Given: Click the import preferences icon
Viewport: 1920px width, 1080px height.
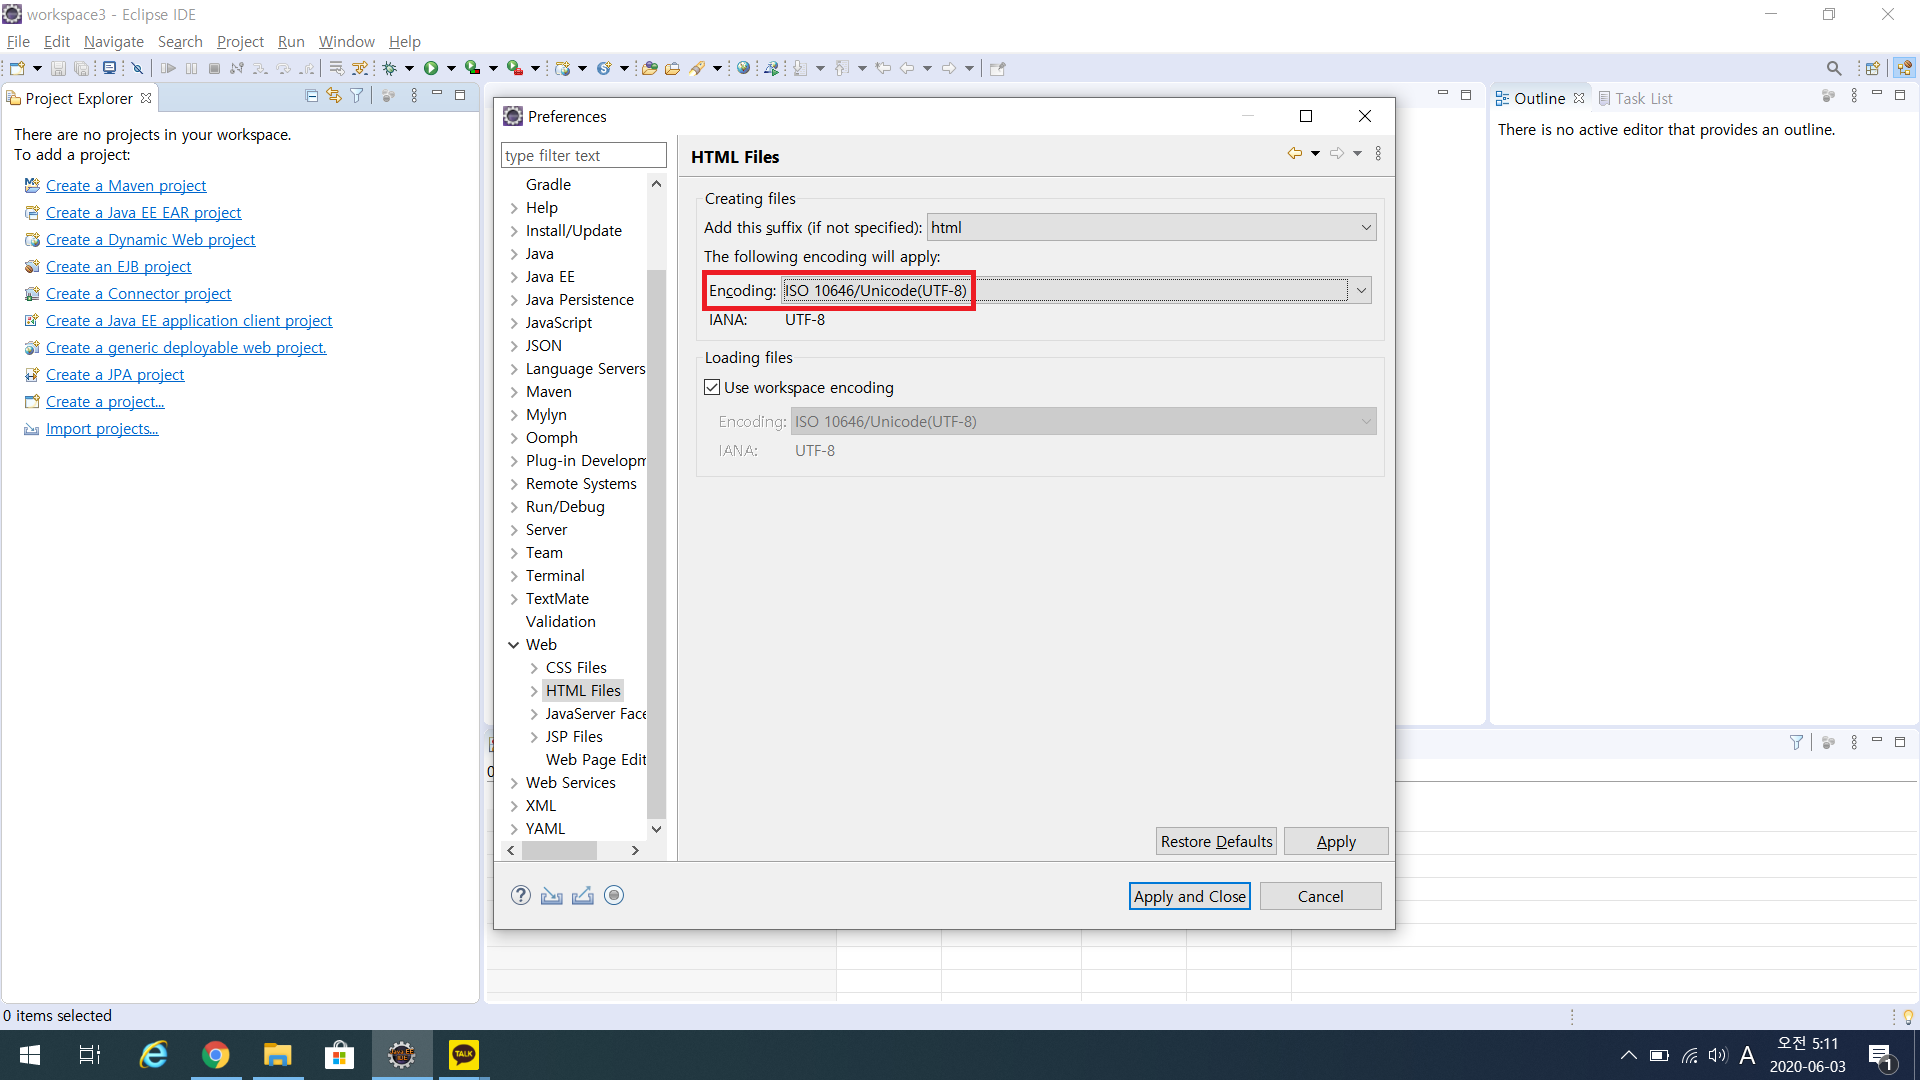Looking at the screenshot, I should tap(552, 895).
